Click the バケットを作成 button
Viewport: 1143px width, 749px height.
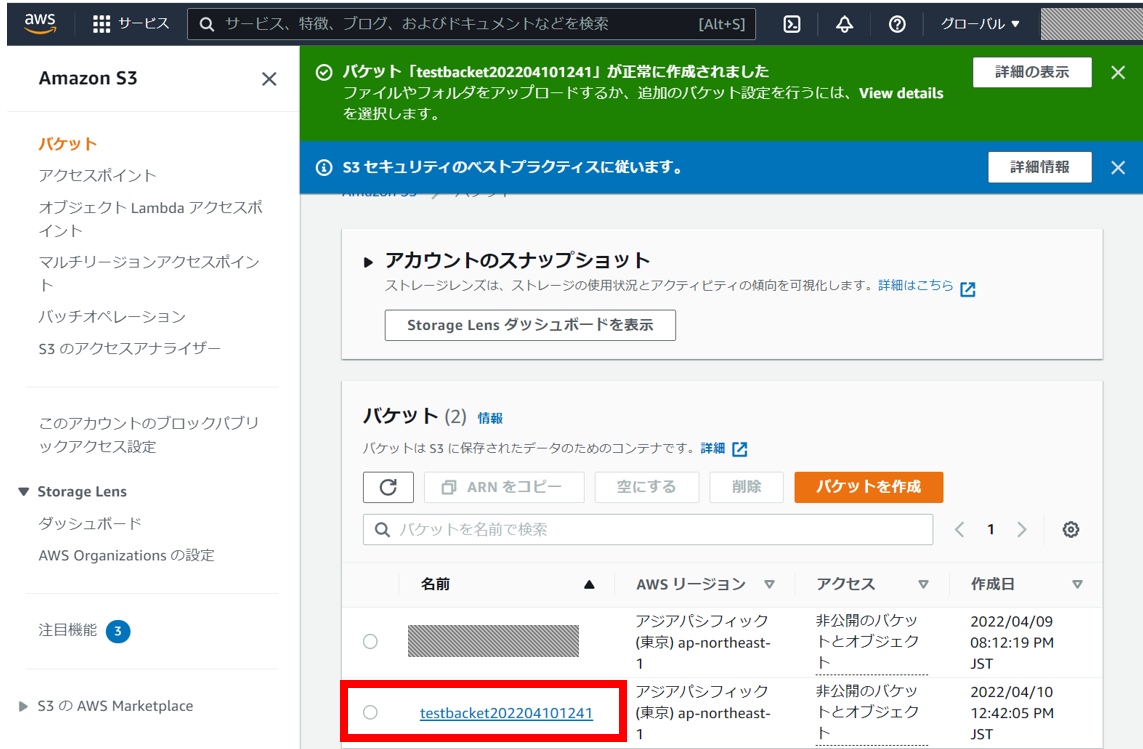868,487
